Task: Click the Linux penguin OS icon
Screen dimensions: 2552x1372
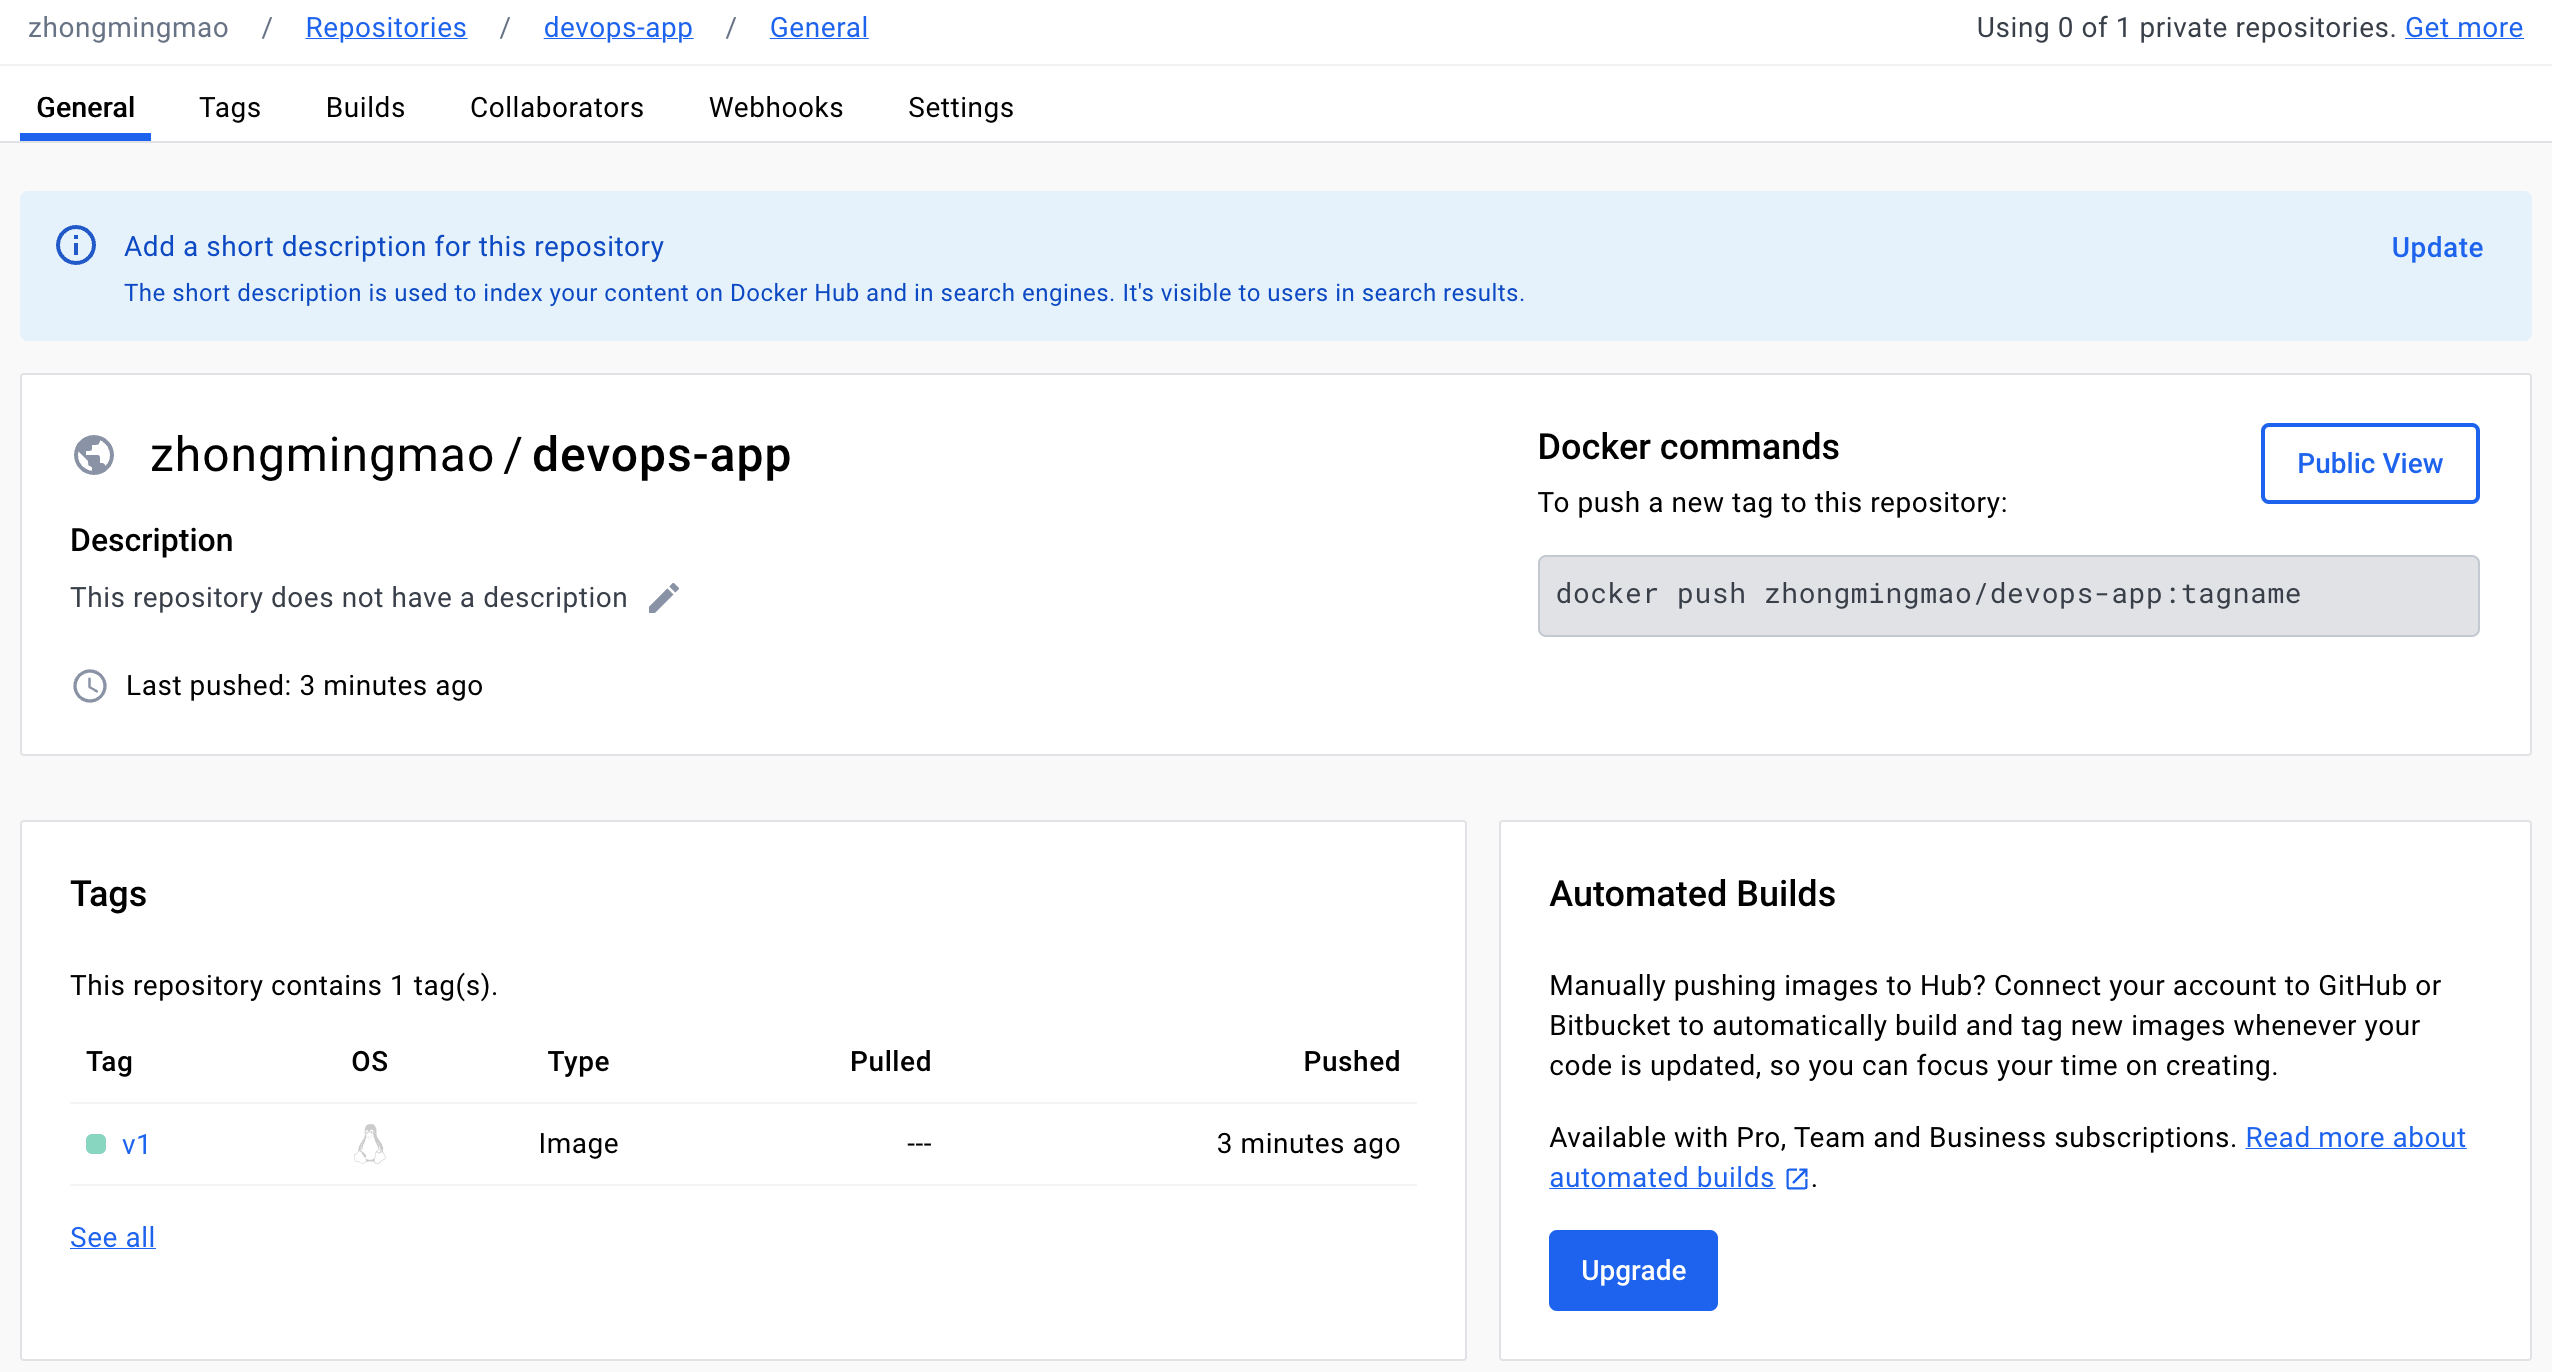Action: pos(370,1144)
